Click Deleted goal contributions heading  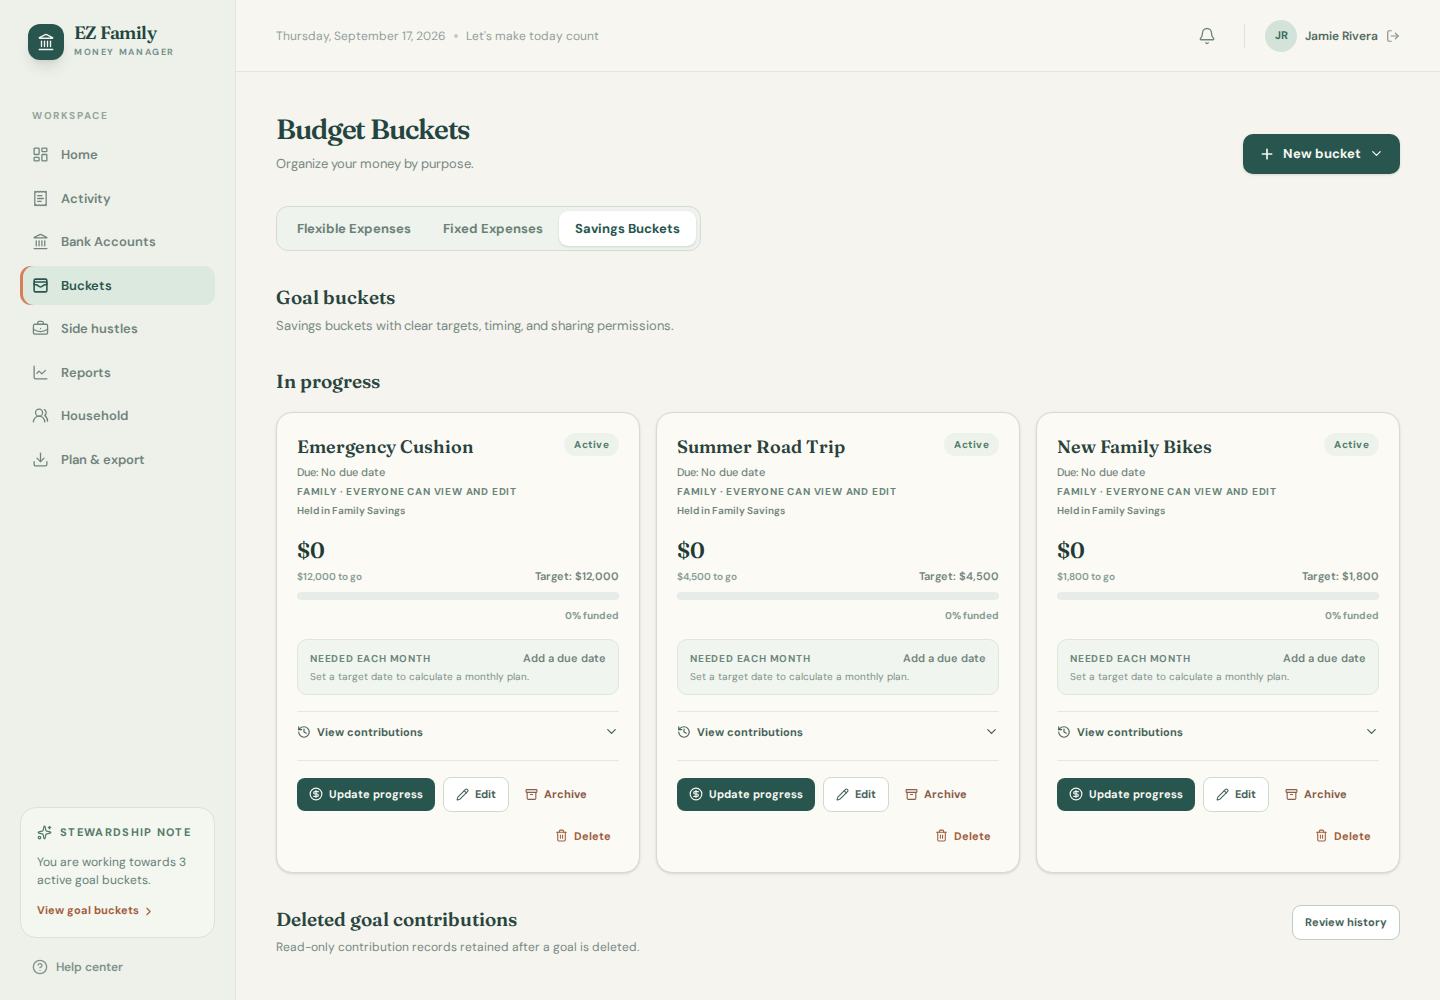(x=397, y=919)
